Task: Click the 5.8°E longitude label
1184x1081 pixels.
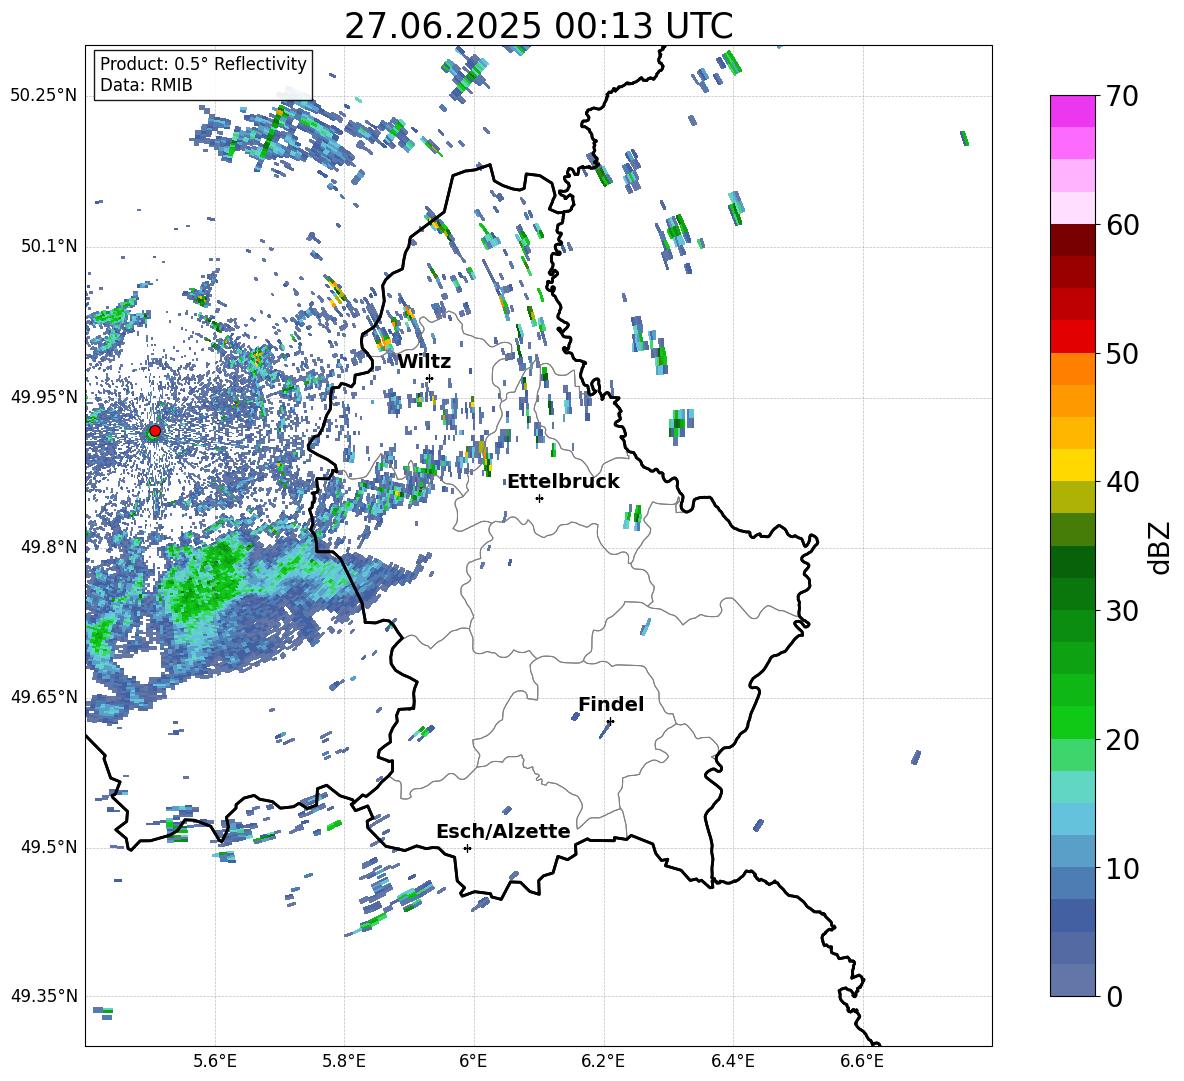Action: [x=344, y=1061]
